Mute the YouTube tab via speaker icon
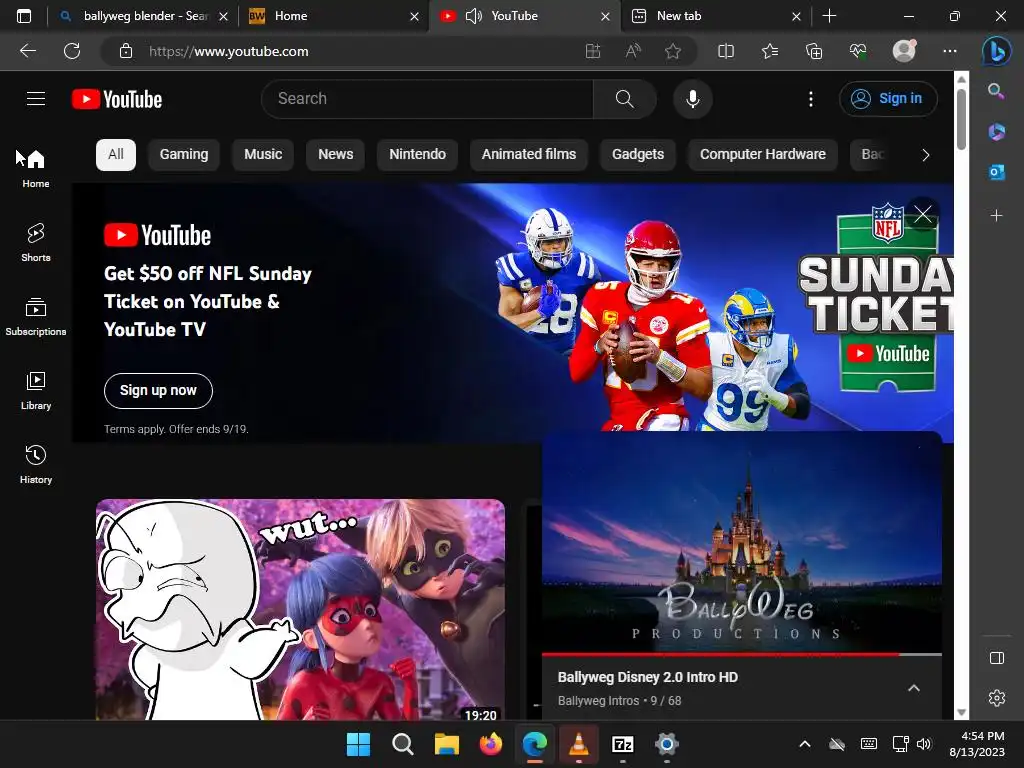1024x768 pixels. (x=473, y=16)
